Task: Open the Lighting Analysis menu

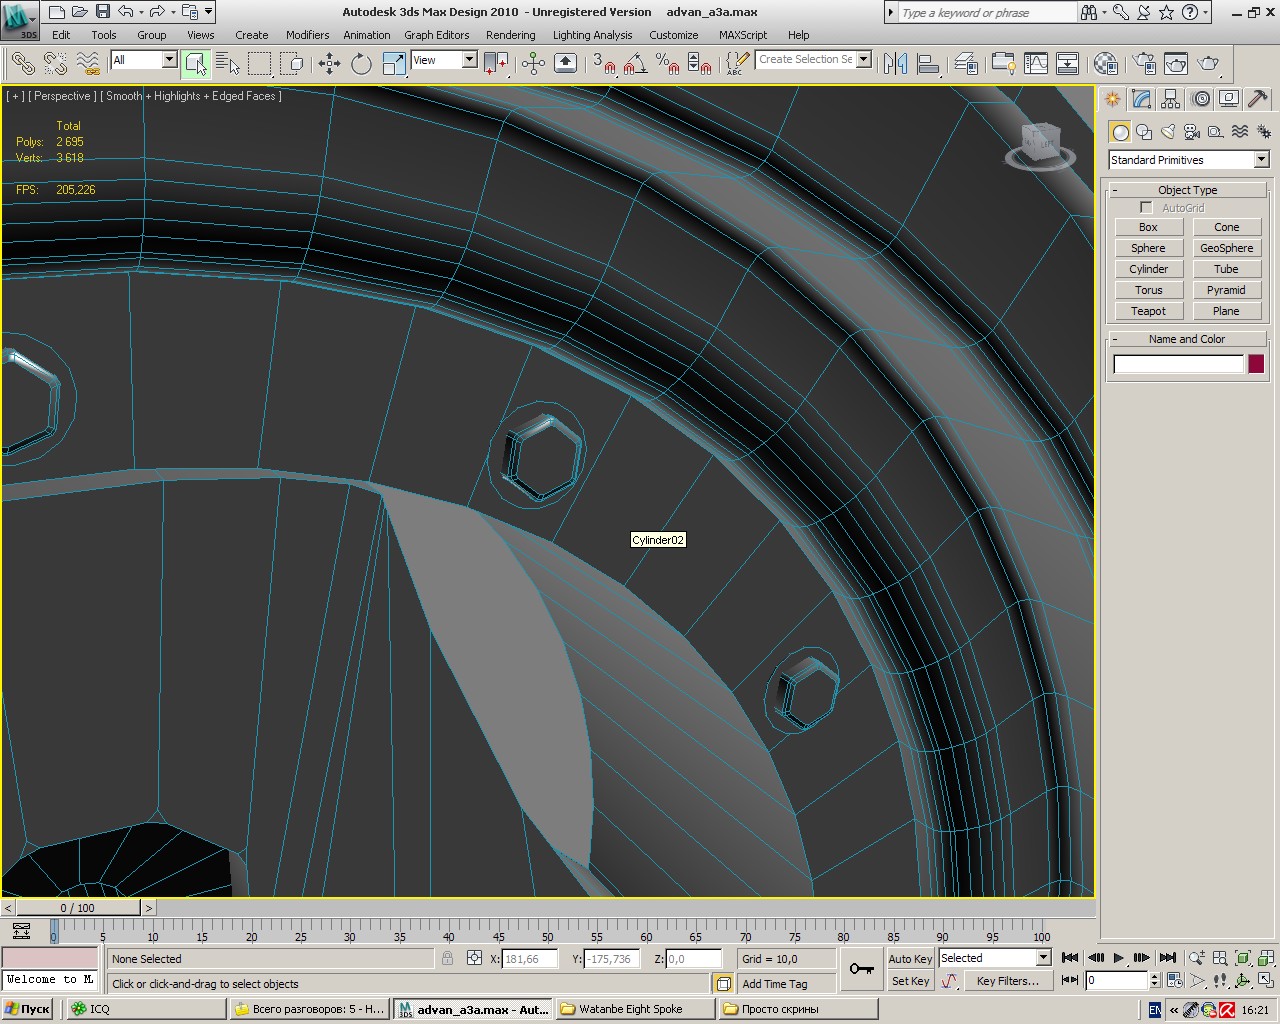Action: point(592,35)
